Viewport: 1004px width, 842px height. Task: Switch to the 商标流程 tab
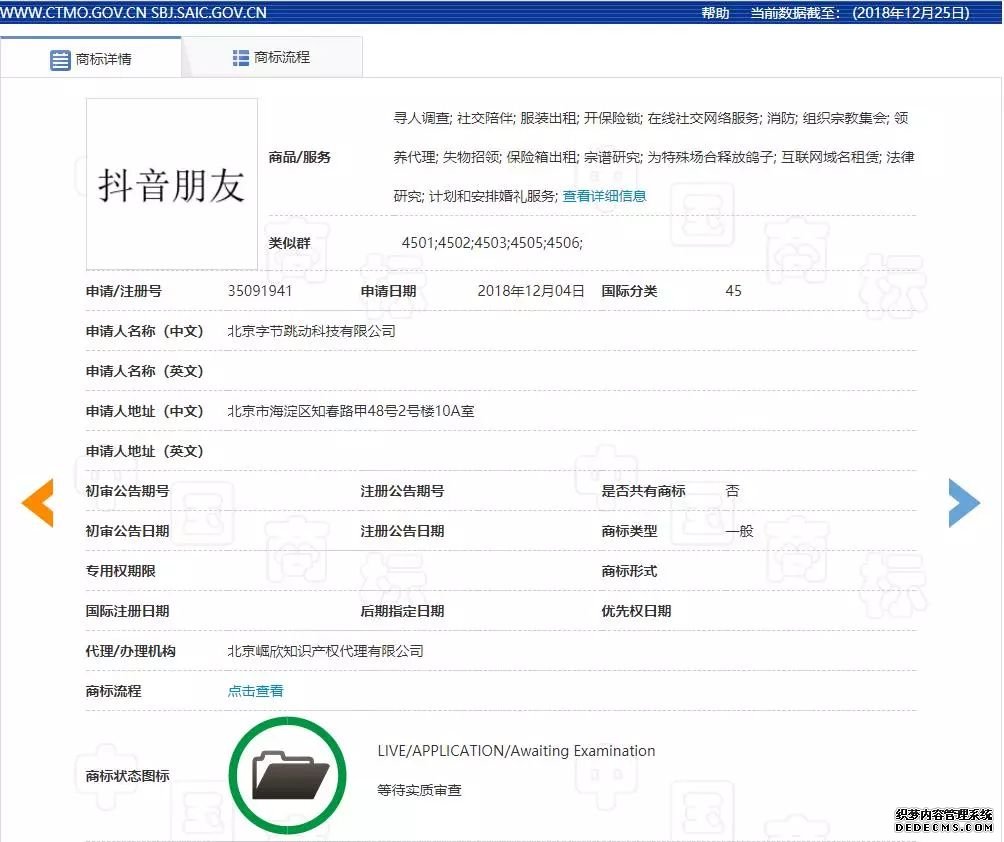[x=272, y=58]
